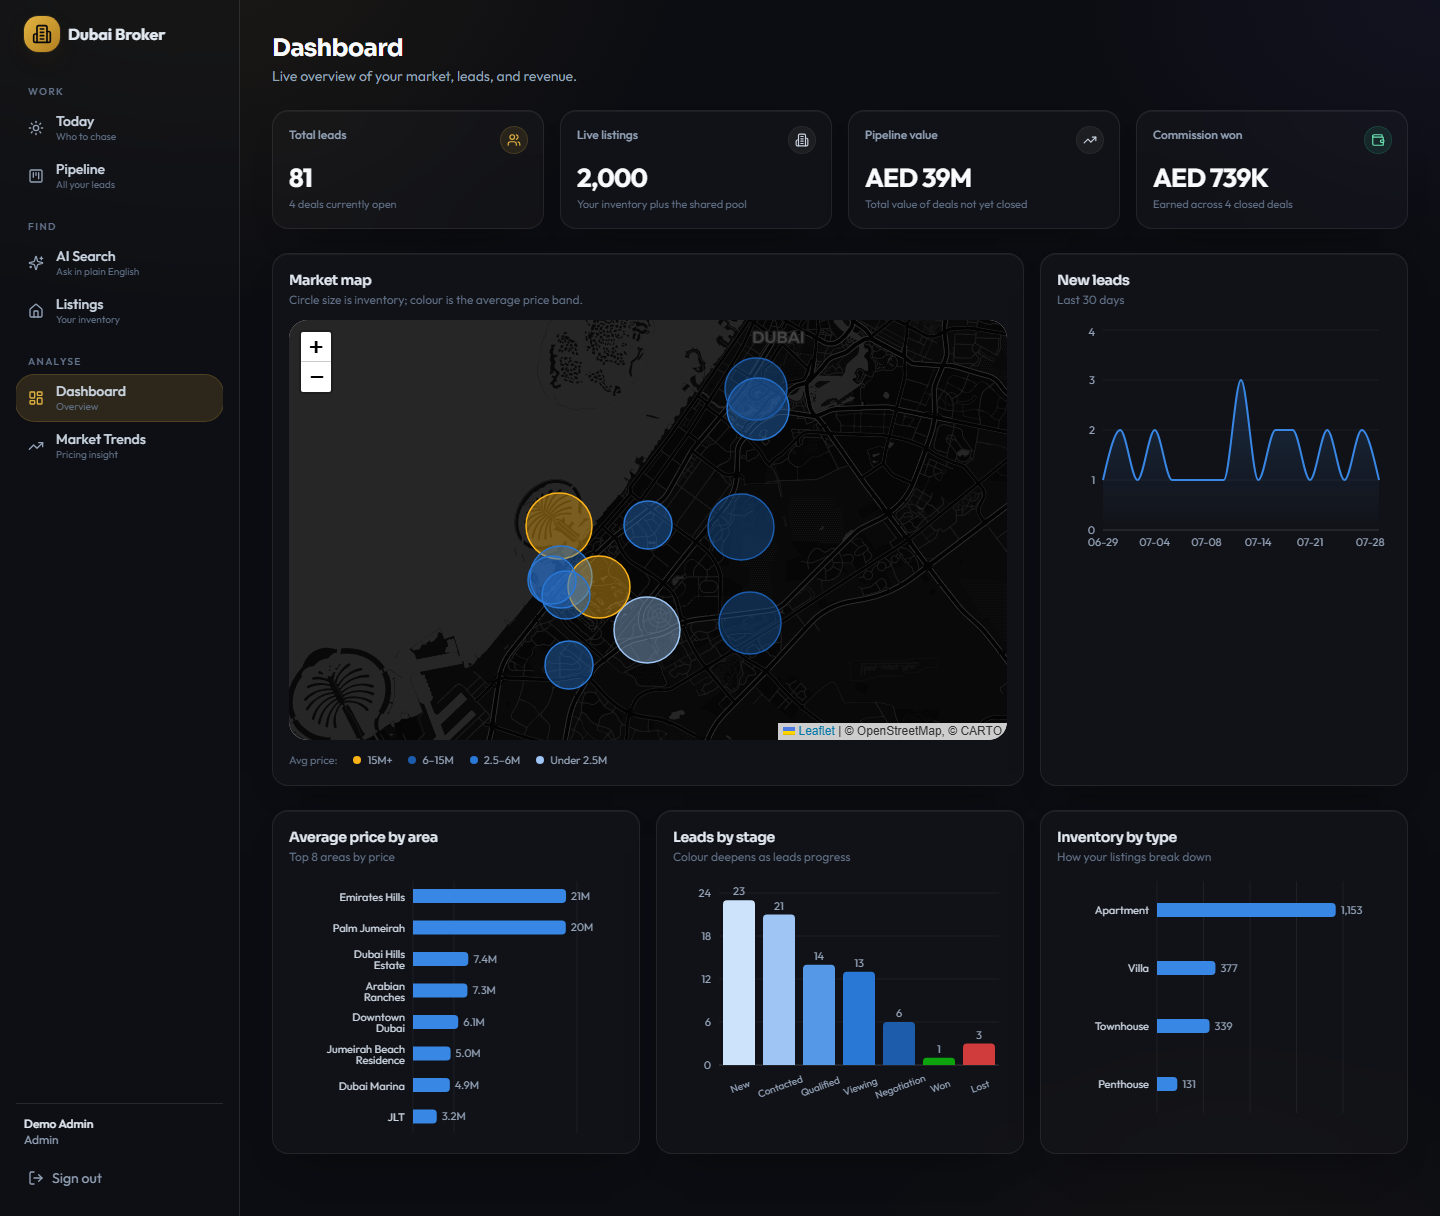Image resolution: width=1440 pixels, height=1216 pixels.
Task: Click the Sign out arrow icon
Action: coord(36,1178)
